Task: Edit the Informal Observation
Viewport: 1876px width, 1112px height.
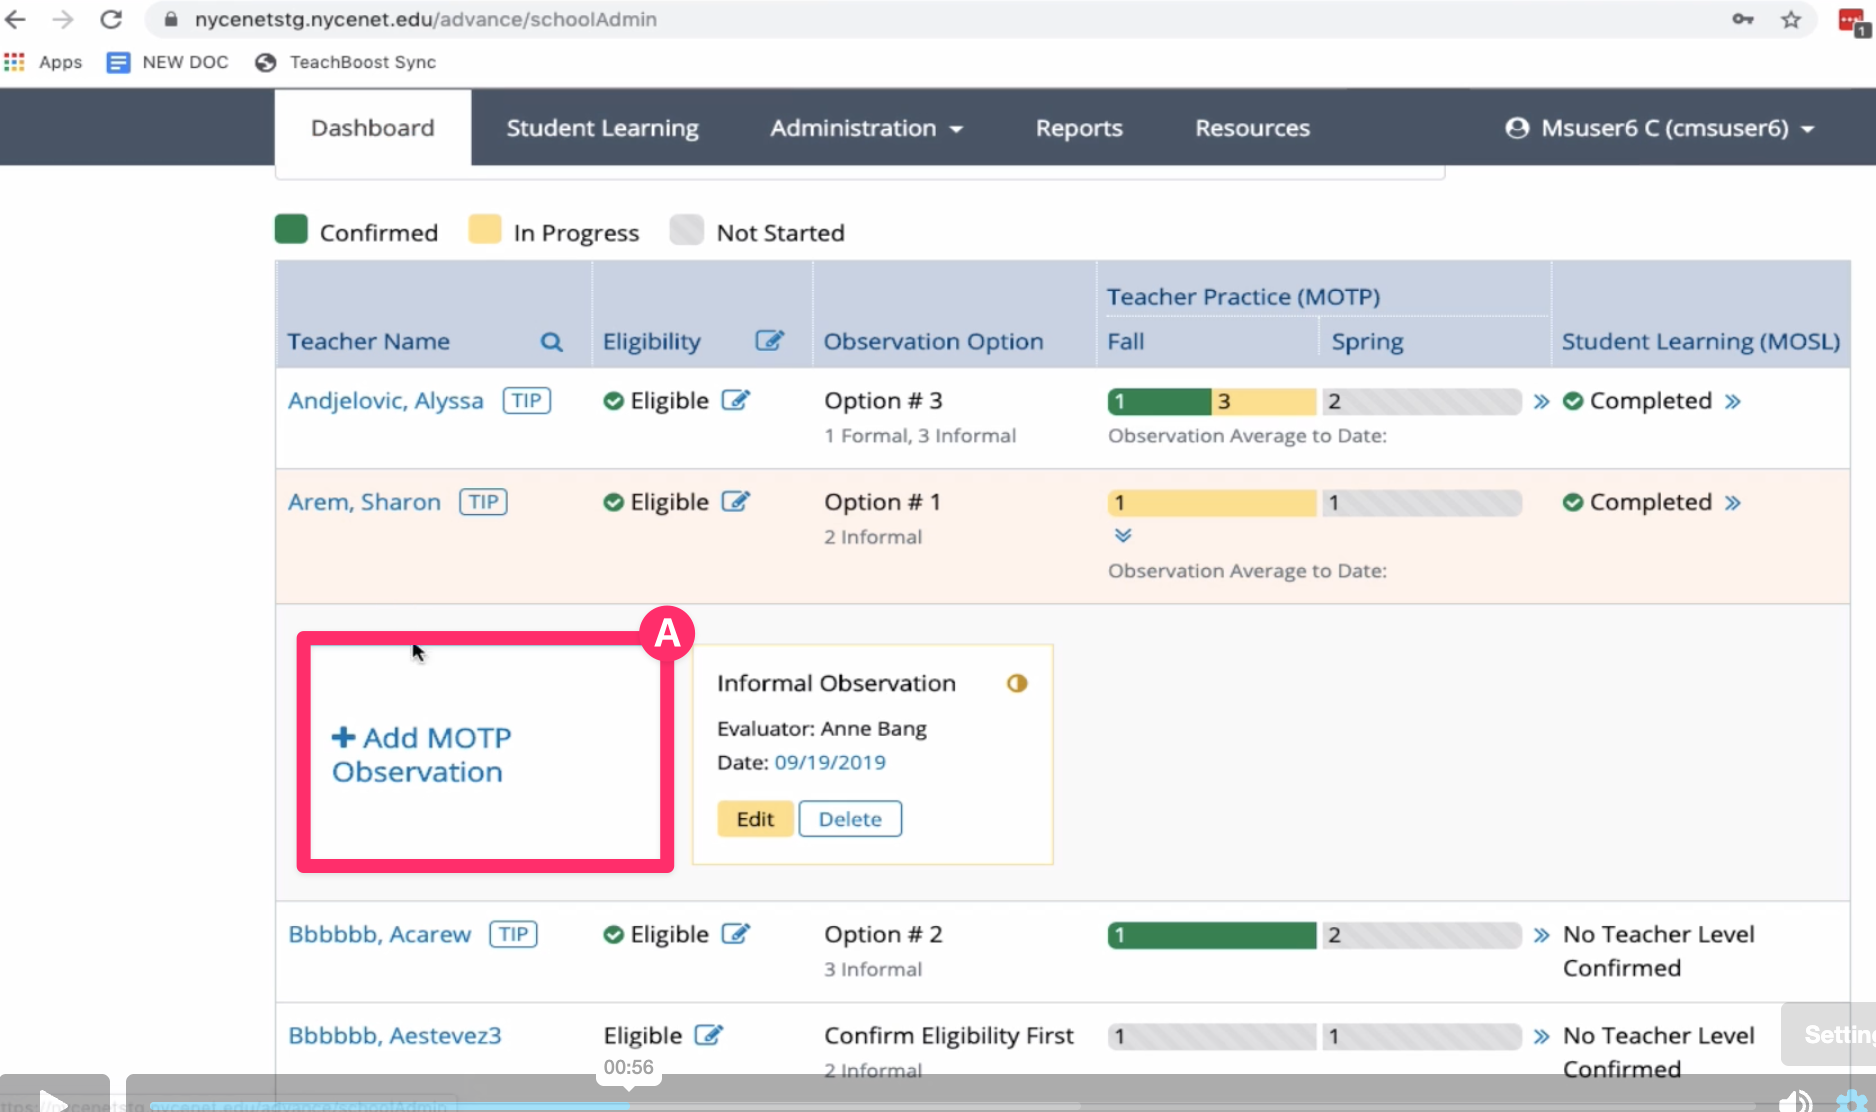Action: tap(755, 819)
